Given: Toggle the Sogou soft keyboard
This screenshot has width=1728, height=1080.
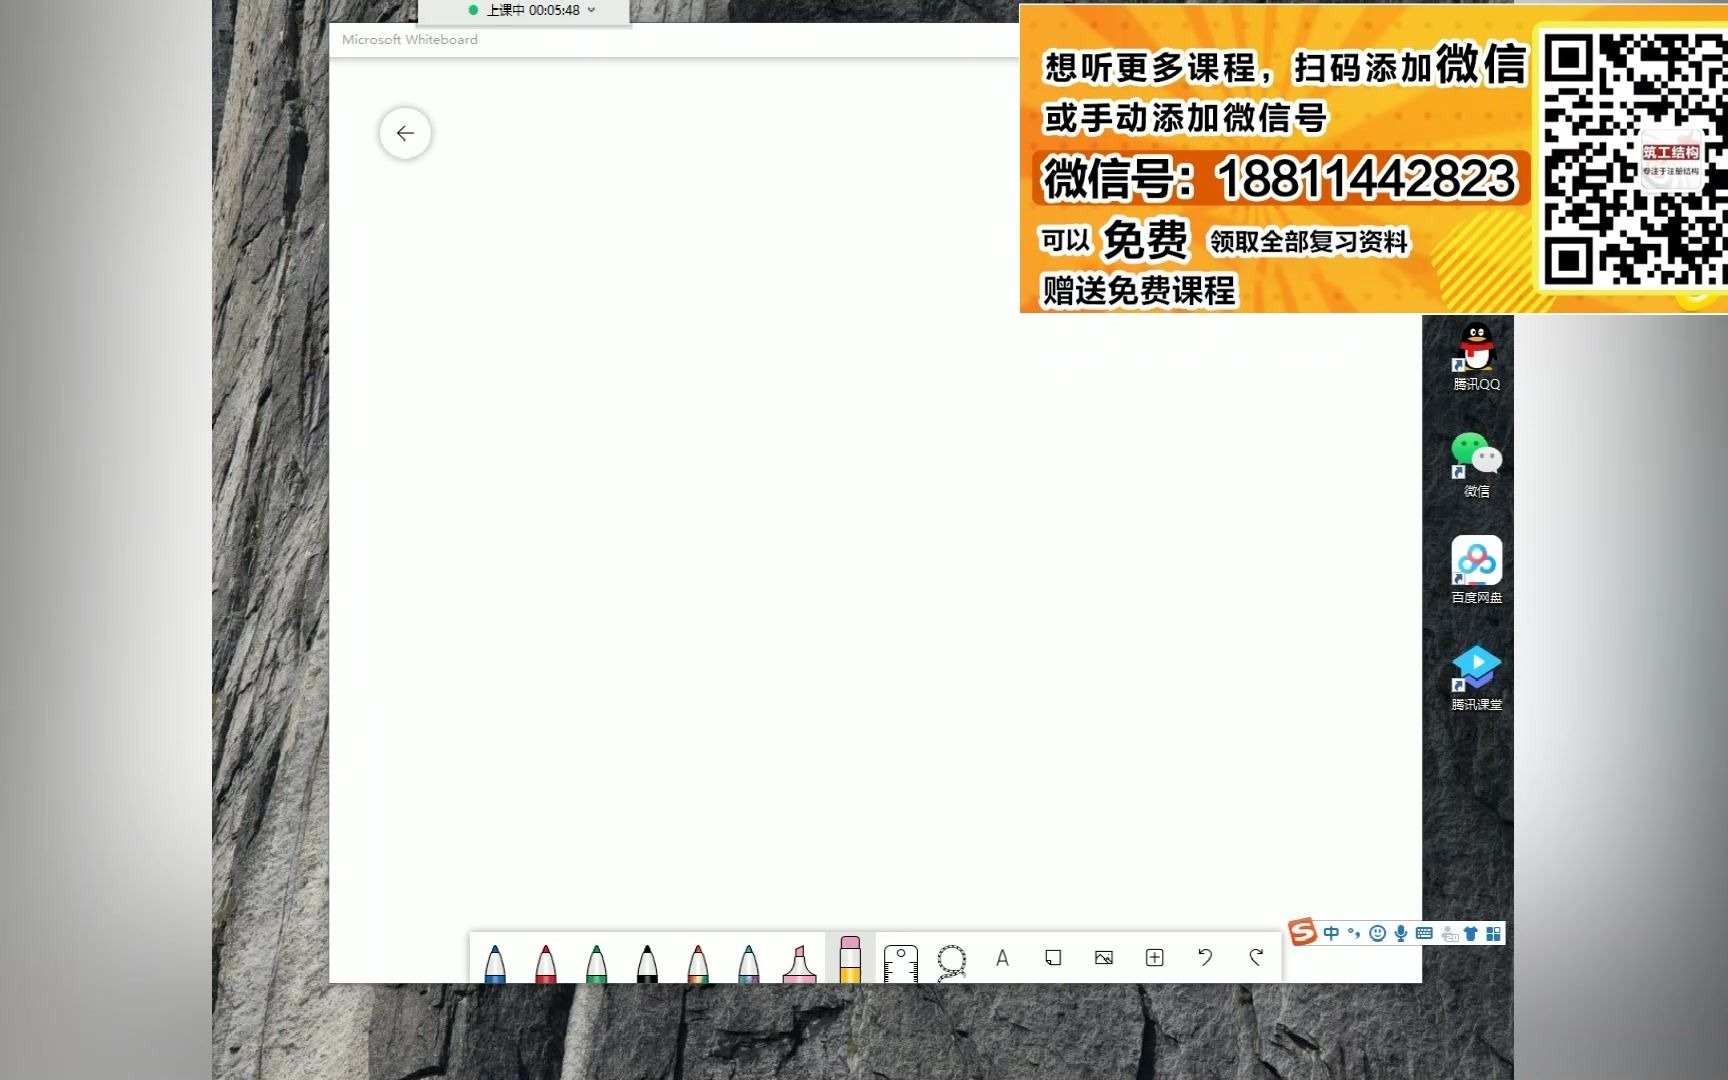Looking at the screenshot, I should click(x=1424, y=933).
